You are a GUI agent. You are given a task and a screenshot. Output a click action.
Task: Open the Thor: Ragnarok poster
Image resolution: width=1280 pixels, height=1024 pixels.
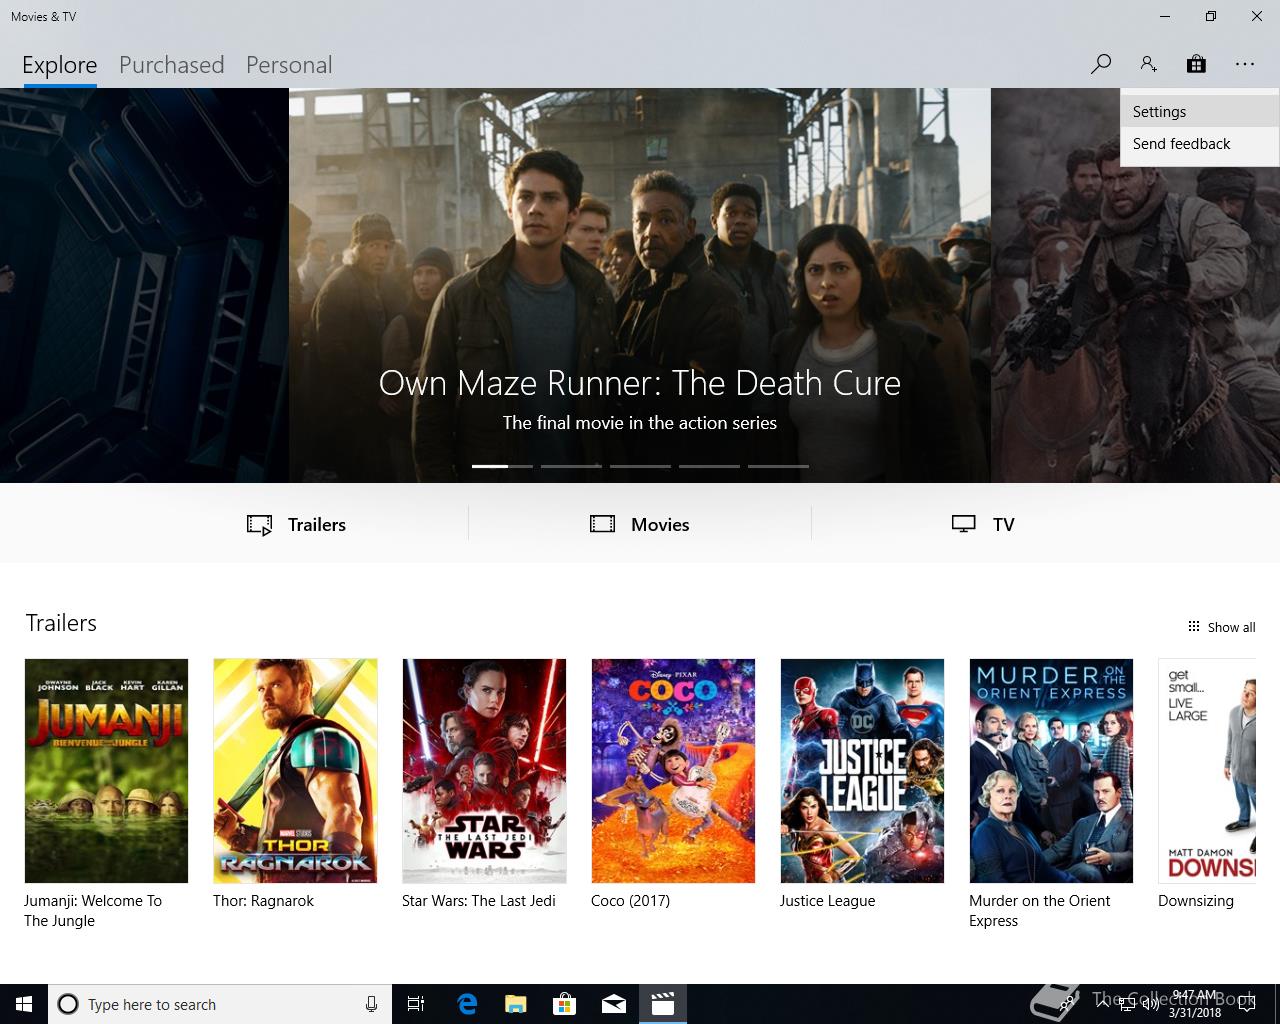click(x=295, y=771)
